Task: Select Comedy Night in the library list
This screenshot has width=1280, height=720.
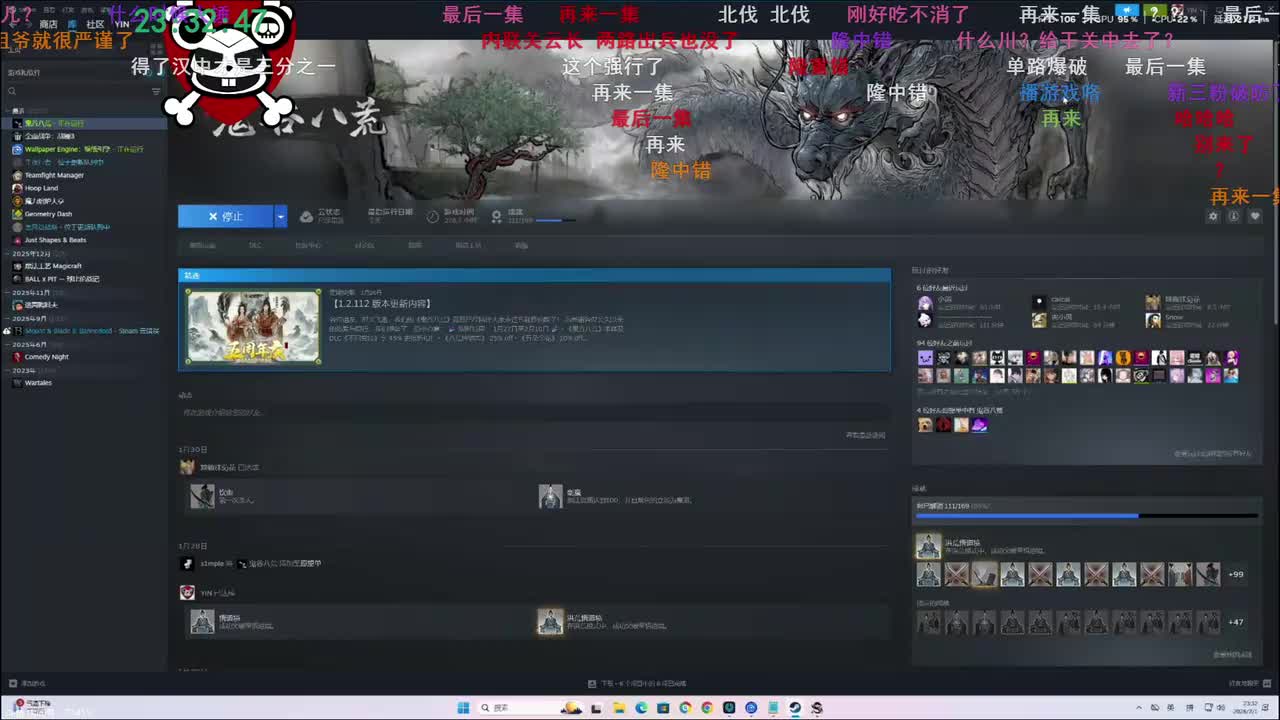Action: point(46,357)
